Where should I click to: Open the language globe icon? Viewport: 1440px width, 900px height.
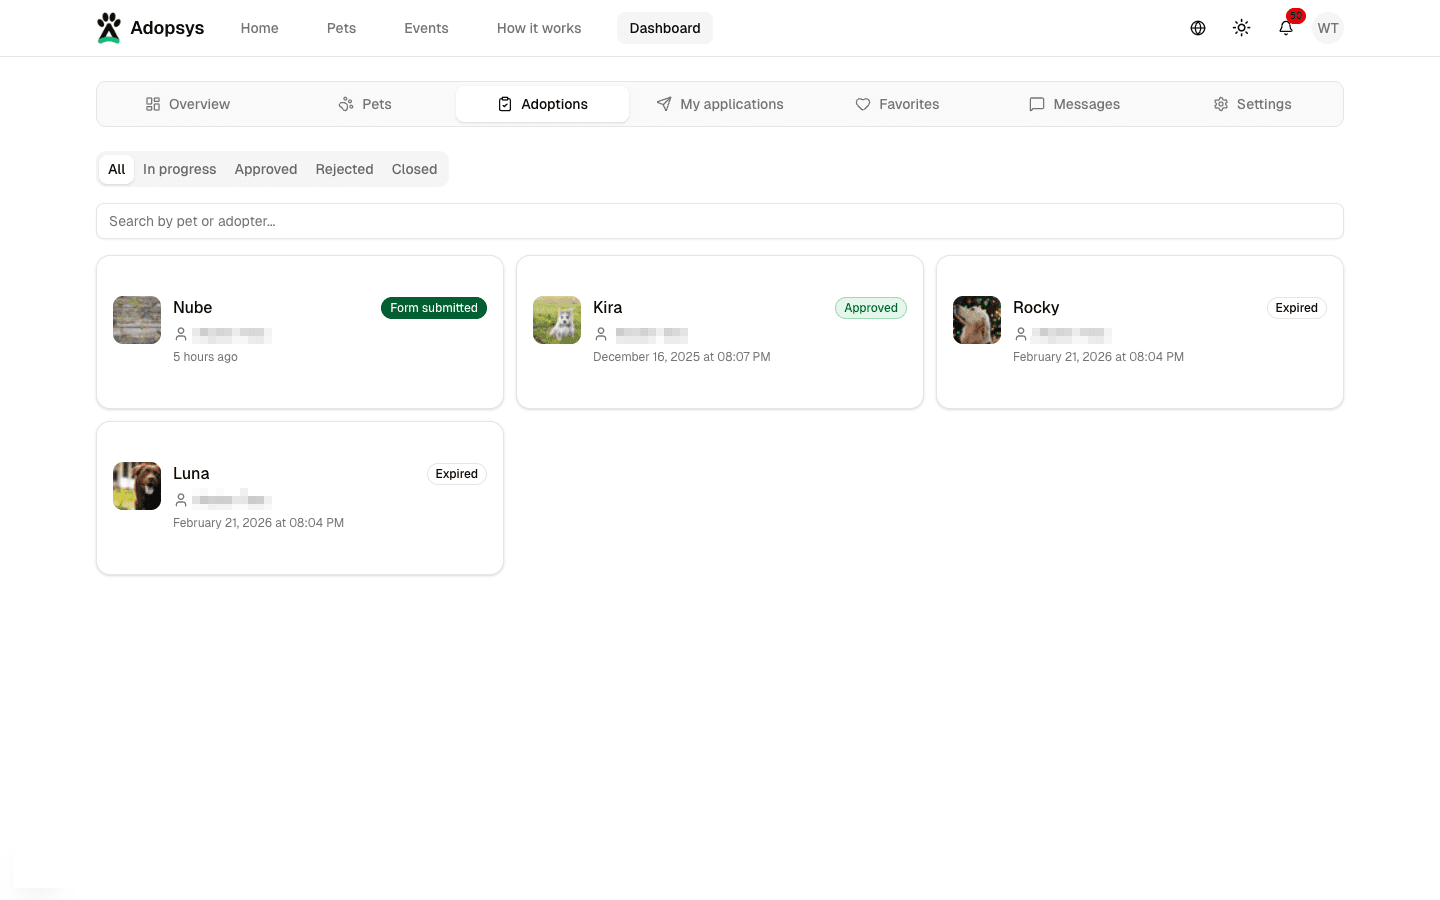pyautogui.click(x=1197, y=28)
